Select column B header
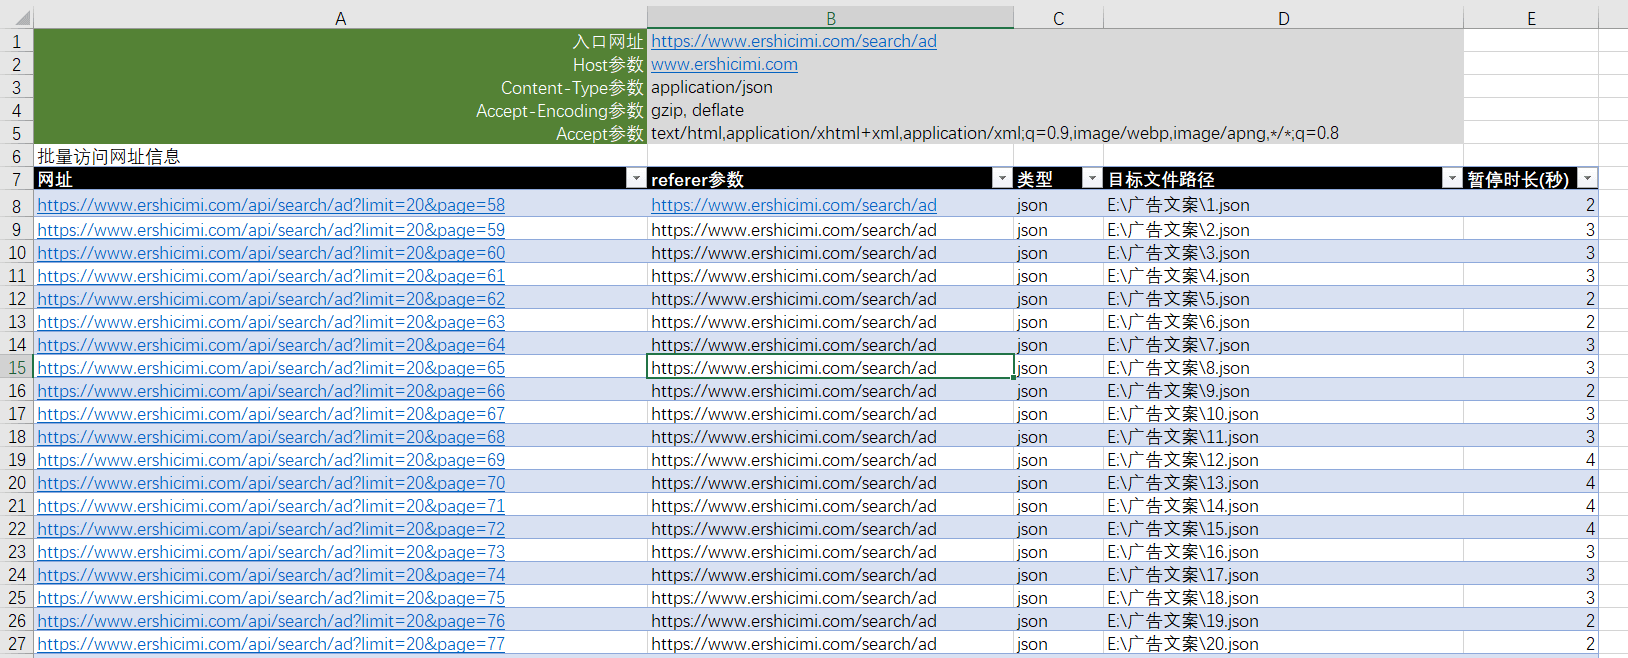Image resolution: width=1628 pixels, height=658 pixels. point(830,18)
